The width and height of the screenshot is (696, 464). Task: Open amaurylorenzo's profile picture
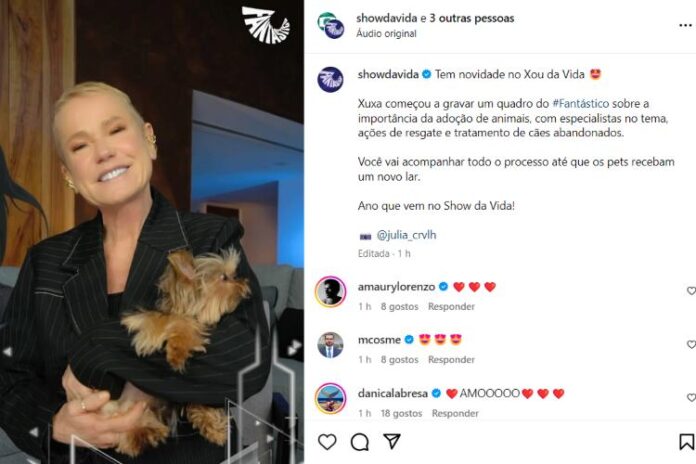(x=330, y=292)
